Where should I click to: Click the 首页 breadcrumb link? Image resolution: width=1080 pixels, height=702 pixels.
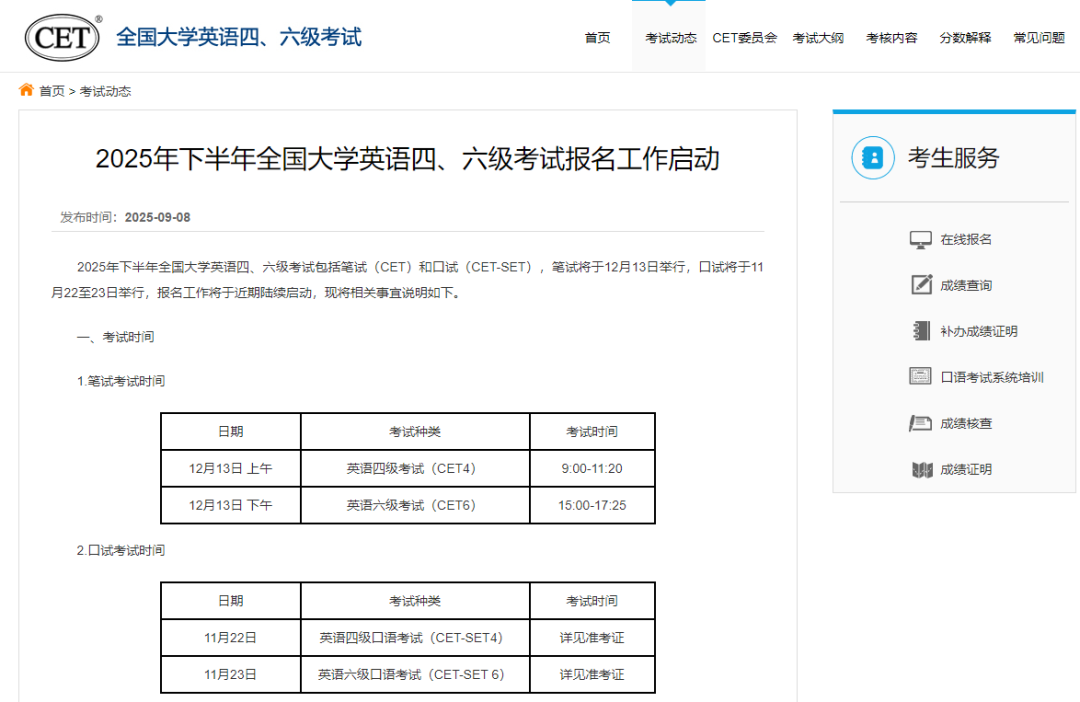[52, 91]
